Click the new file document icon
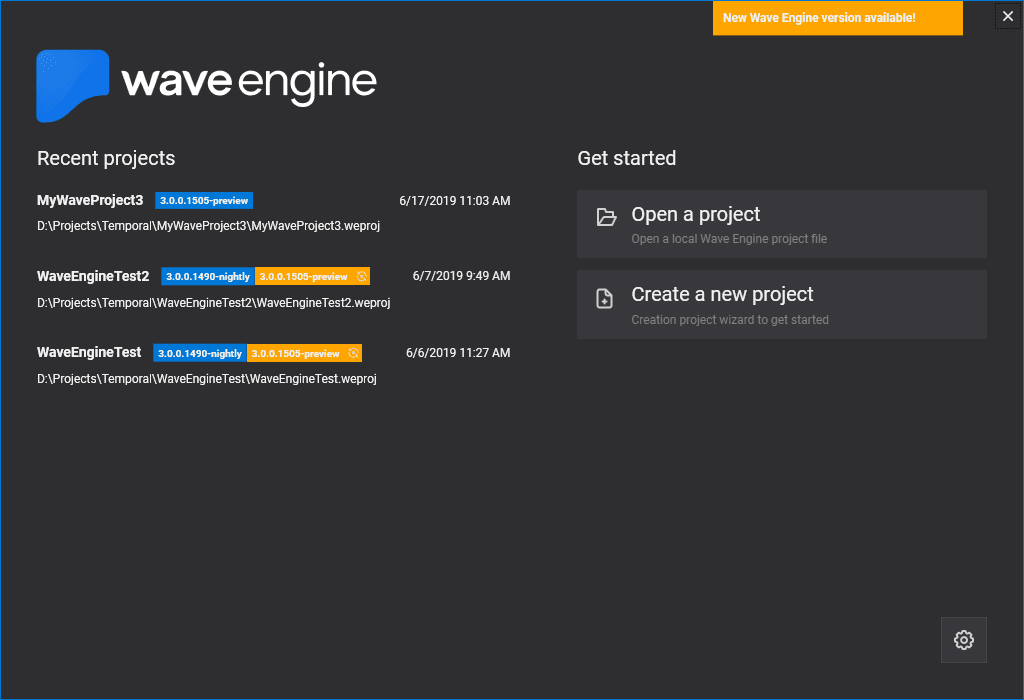 (605, 298)
